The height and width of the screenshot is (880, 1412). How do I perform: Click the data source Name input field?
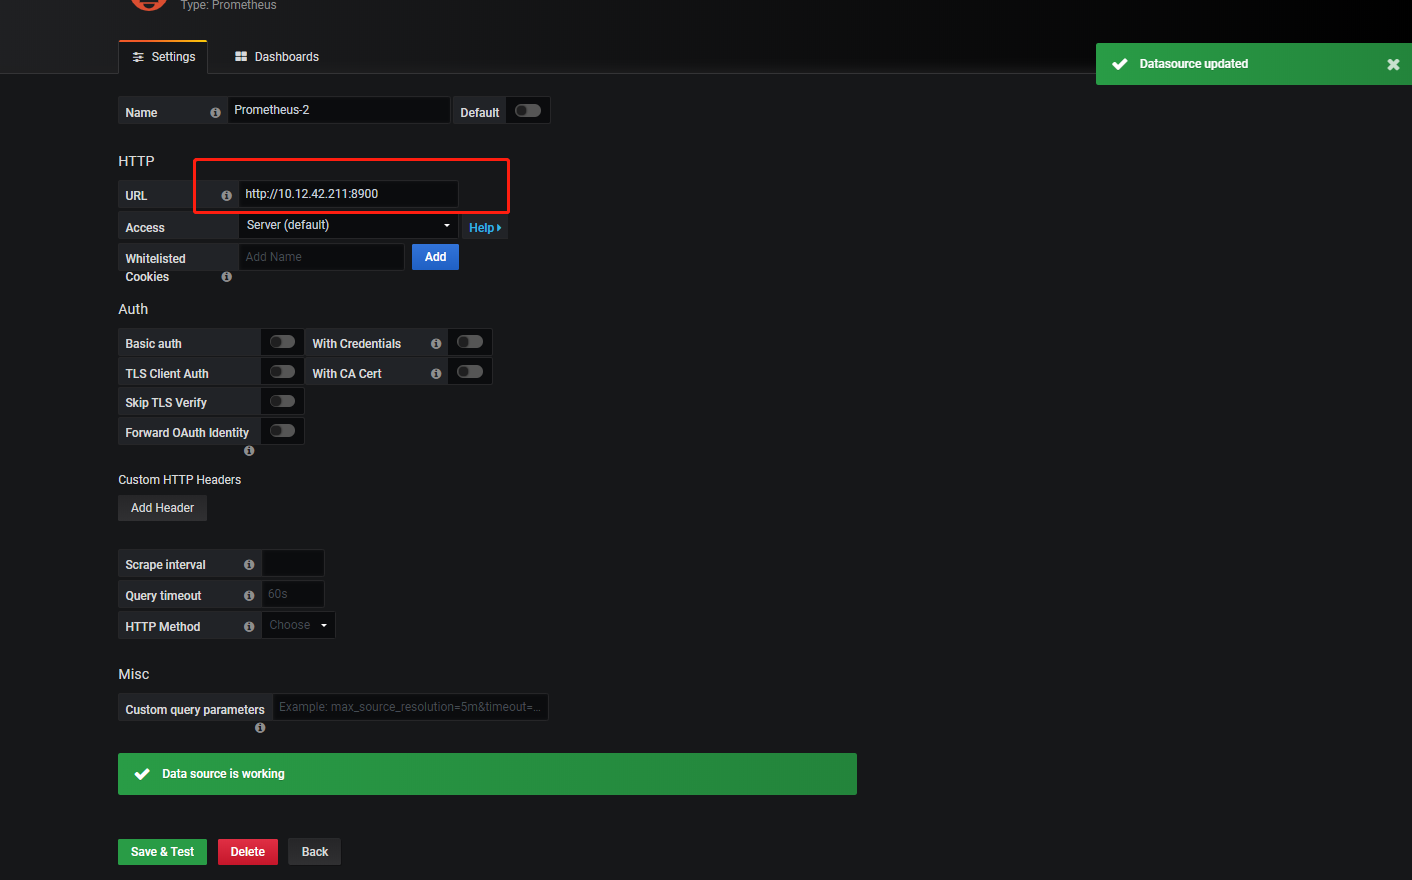[338, 110]
